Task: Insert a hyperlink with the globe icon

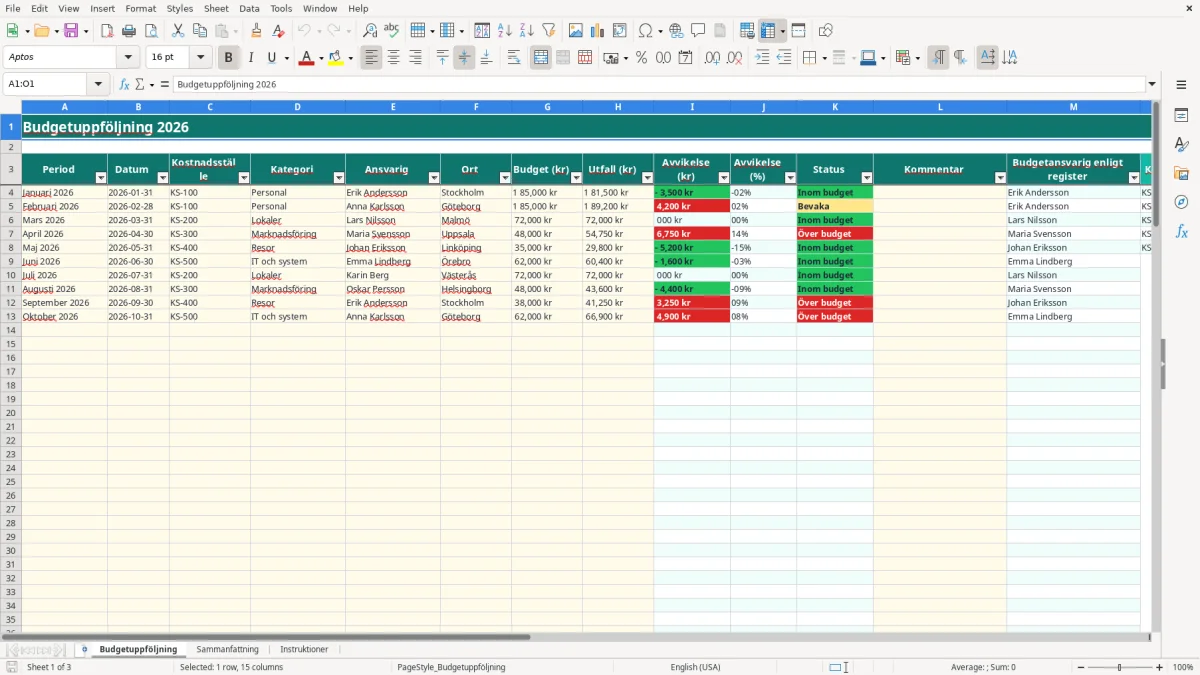Action: 676,31
